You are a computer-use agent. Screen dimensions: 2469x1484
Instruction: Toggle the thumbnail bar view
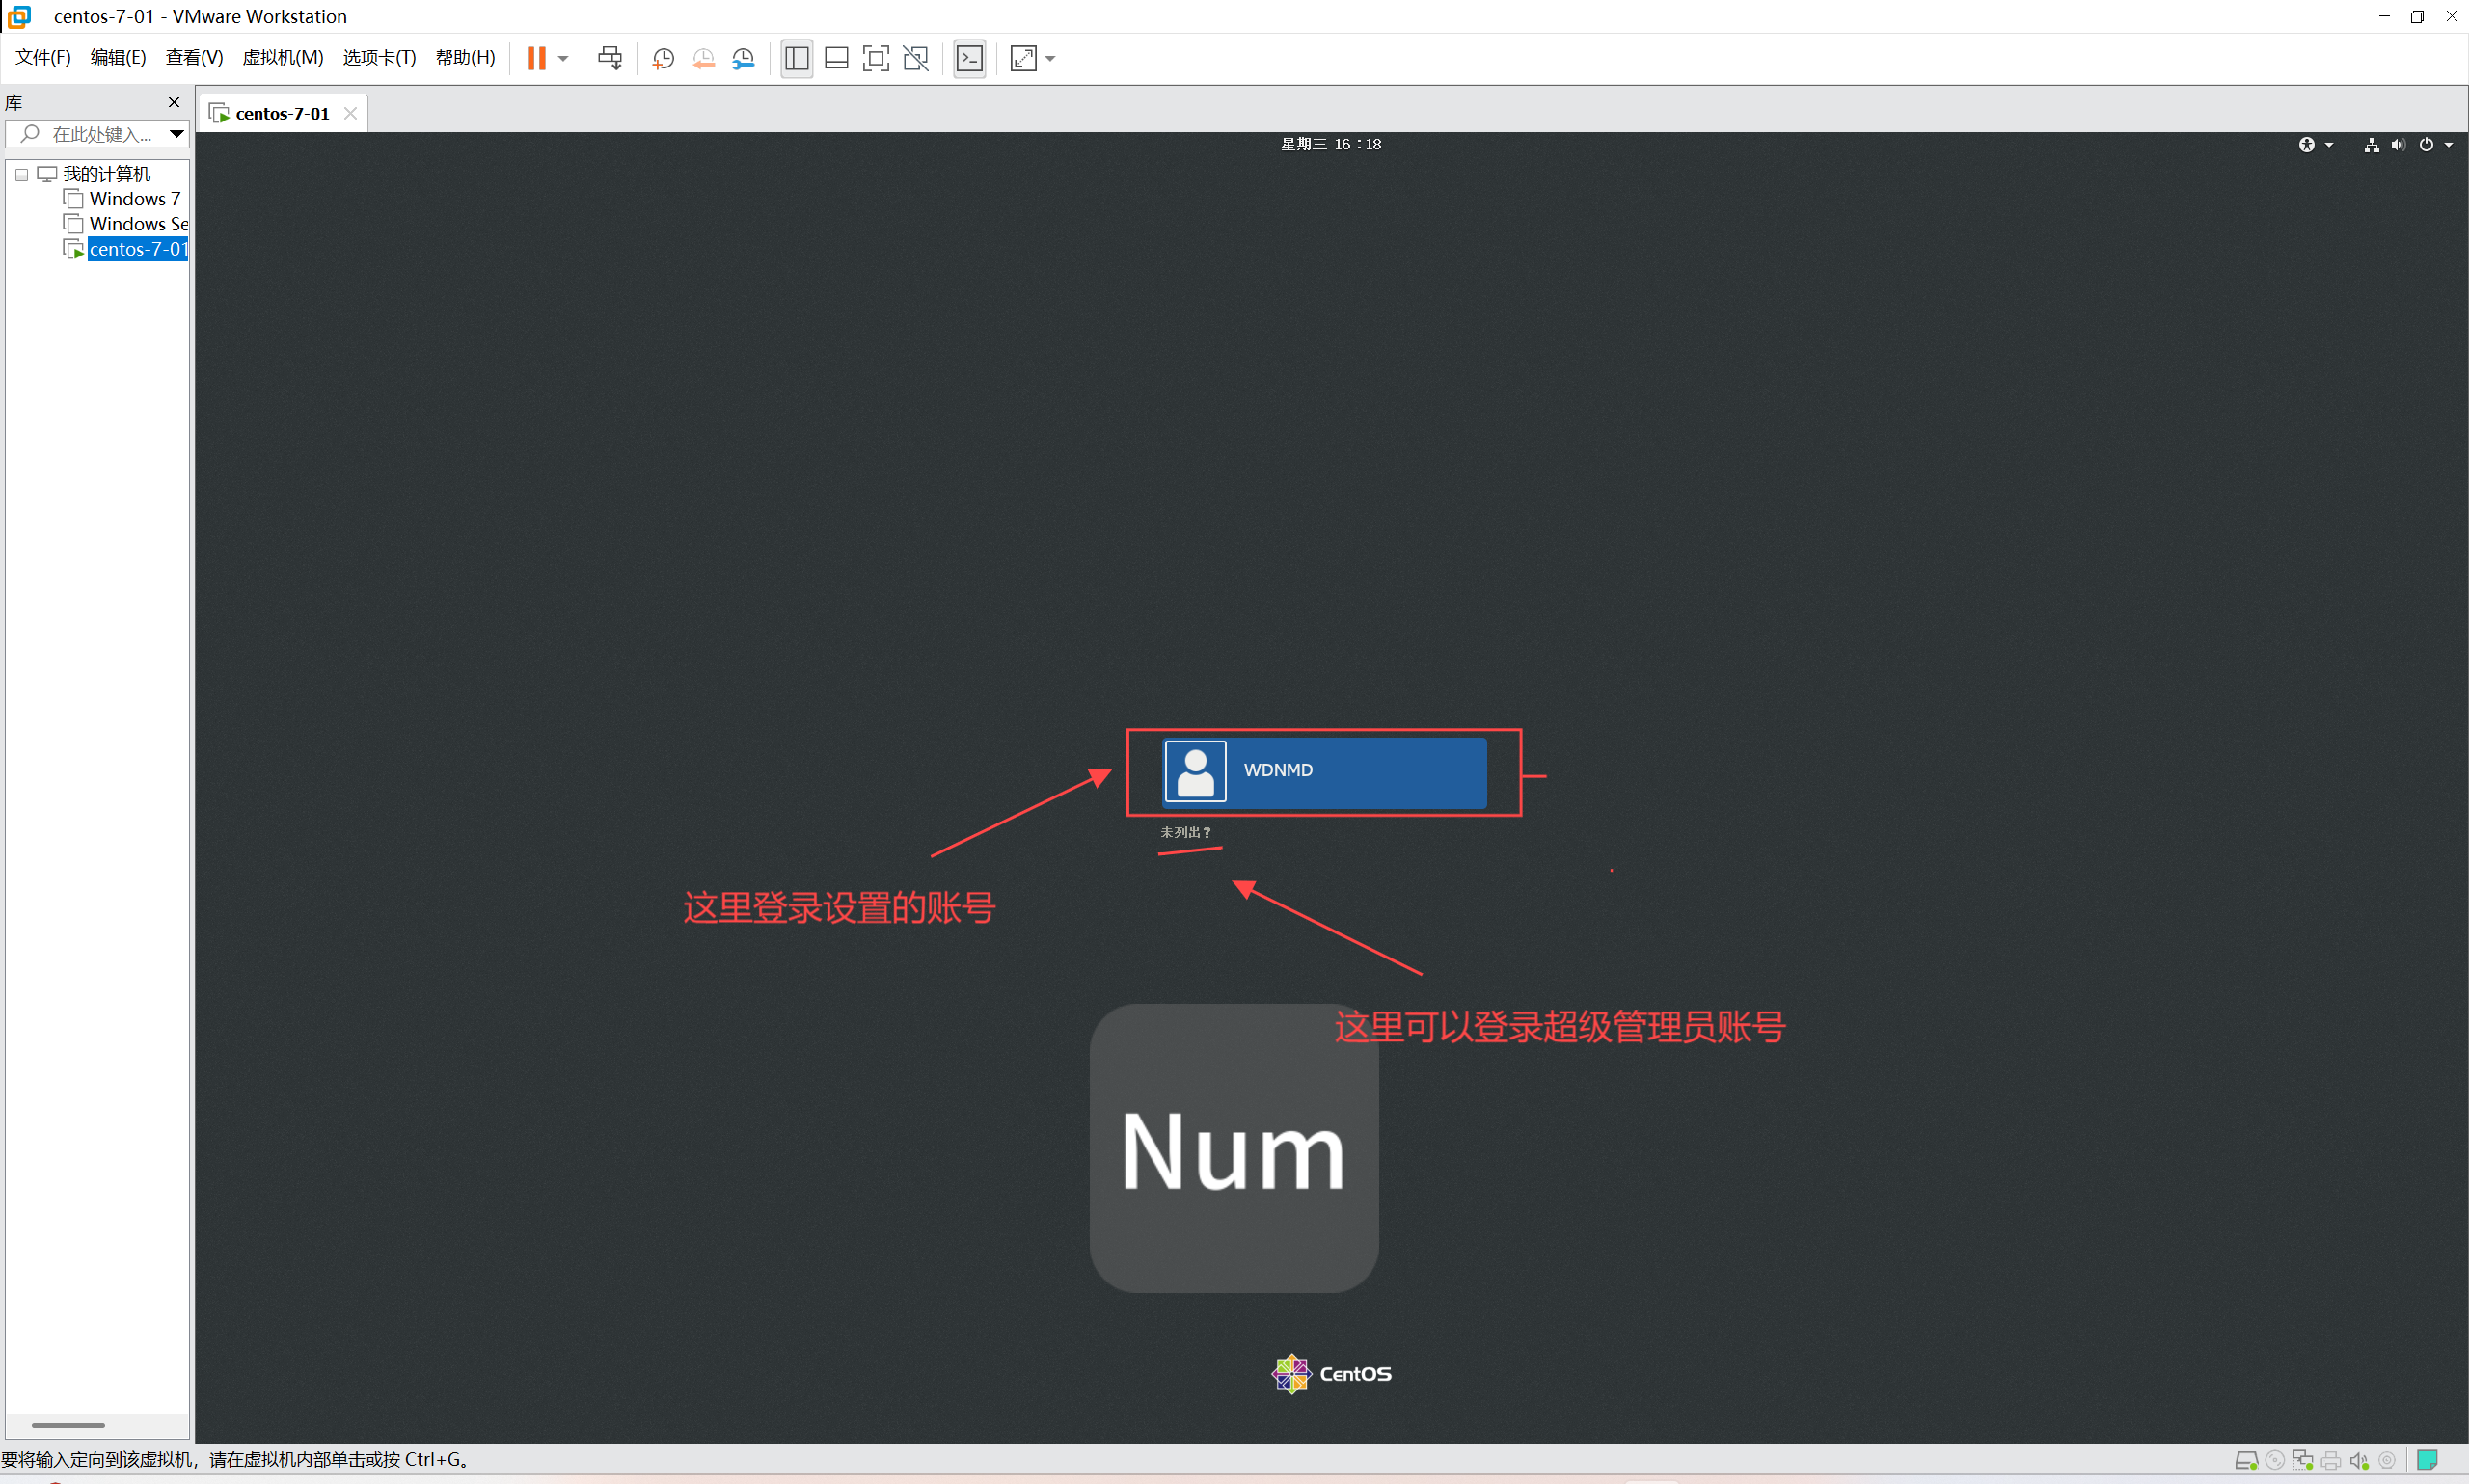836,58
